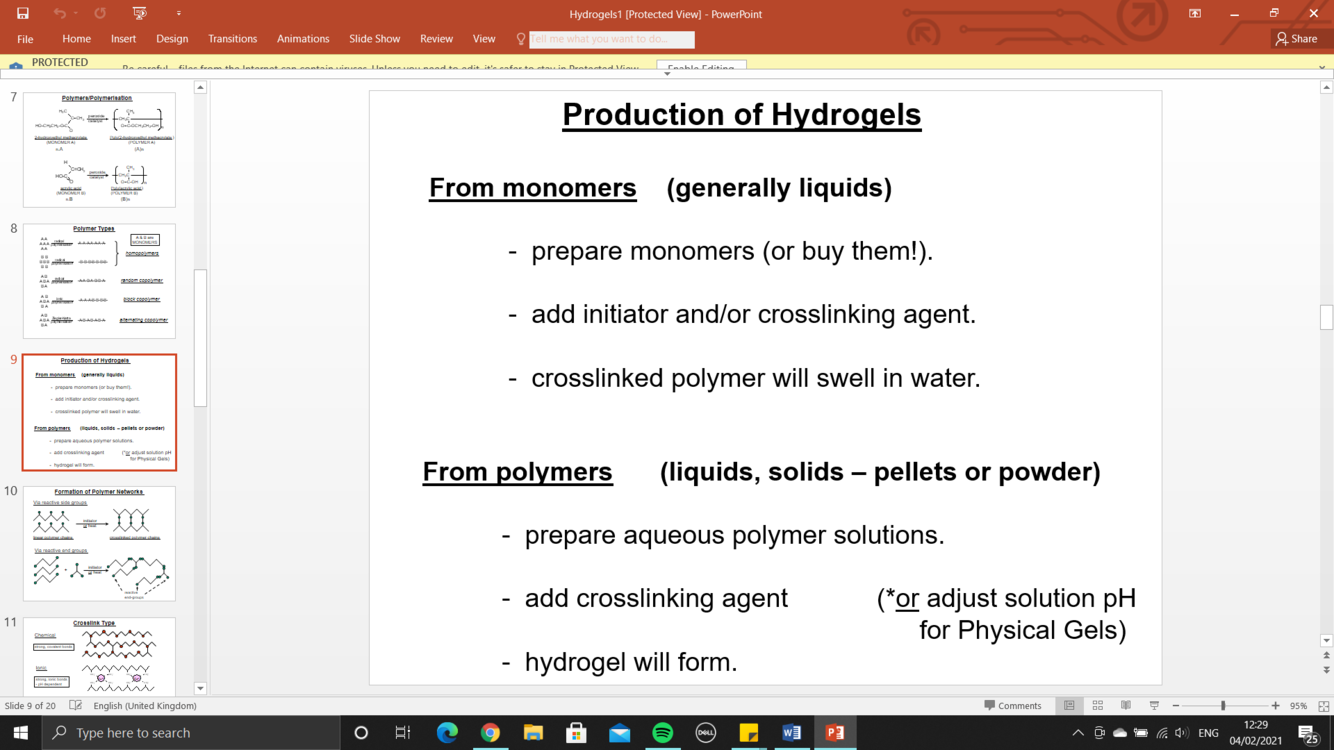The image size is (1334, 750).
Task: Open Ribbon Display Options icon
Action: coord(1195,14)
